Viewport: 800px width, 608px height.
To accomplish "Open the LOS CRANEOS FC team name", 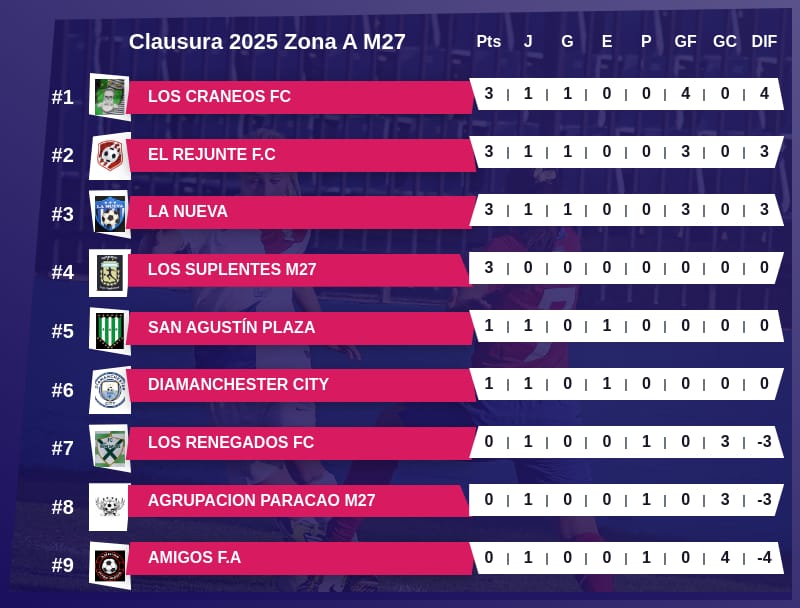I will (x=219, y=97).
